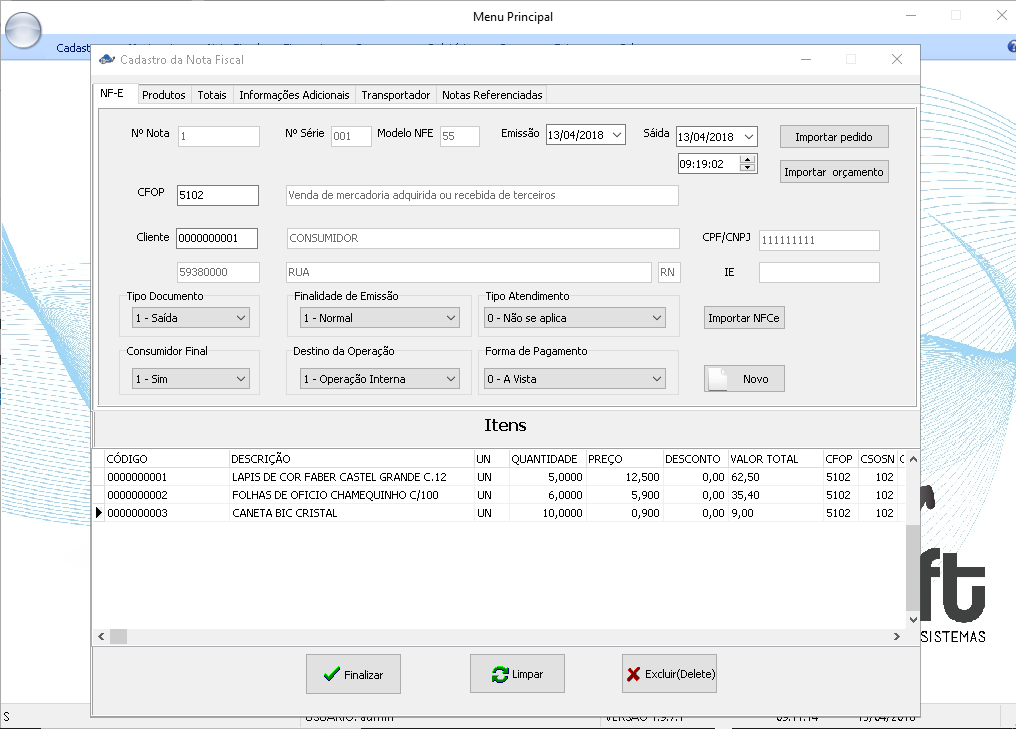Open the Sáida date dropdown
The height and width of the screenshot is (729, 1016).
click(x=749, y=137)
